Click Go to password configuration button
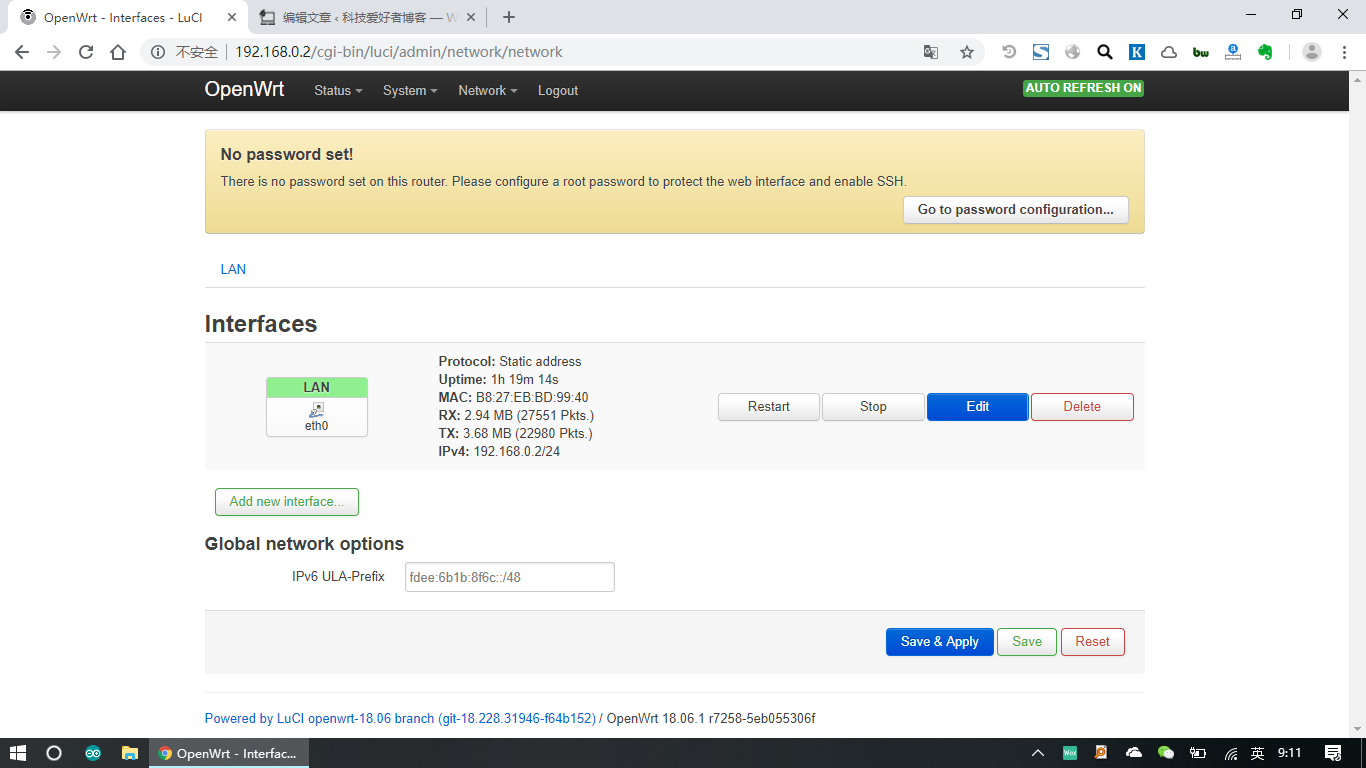1366x768 pixels. pos(1015,209)
